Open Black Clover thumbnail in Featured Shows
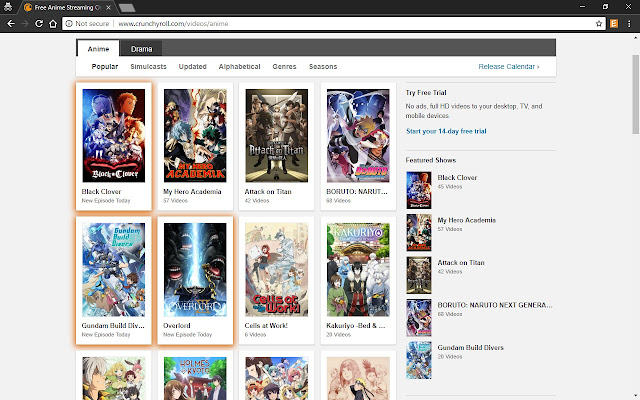 click(419, 190)
